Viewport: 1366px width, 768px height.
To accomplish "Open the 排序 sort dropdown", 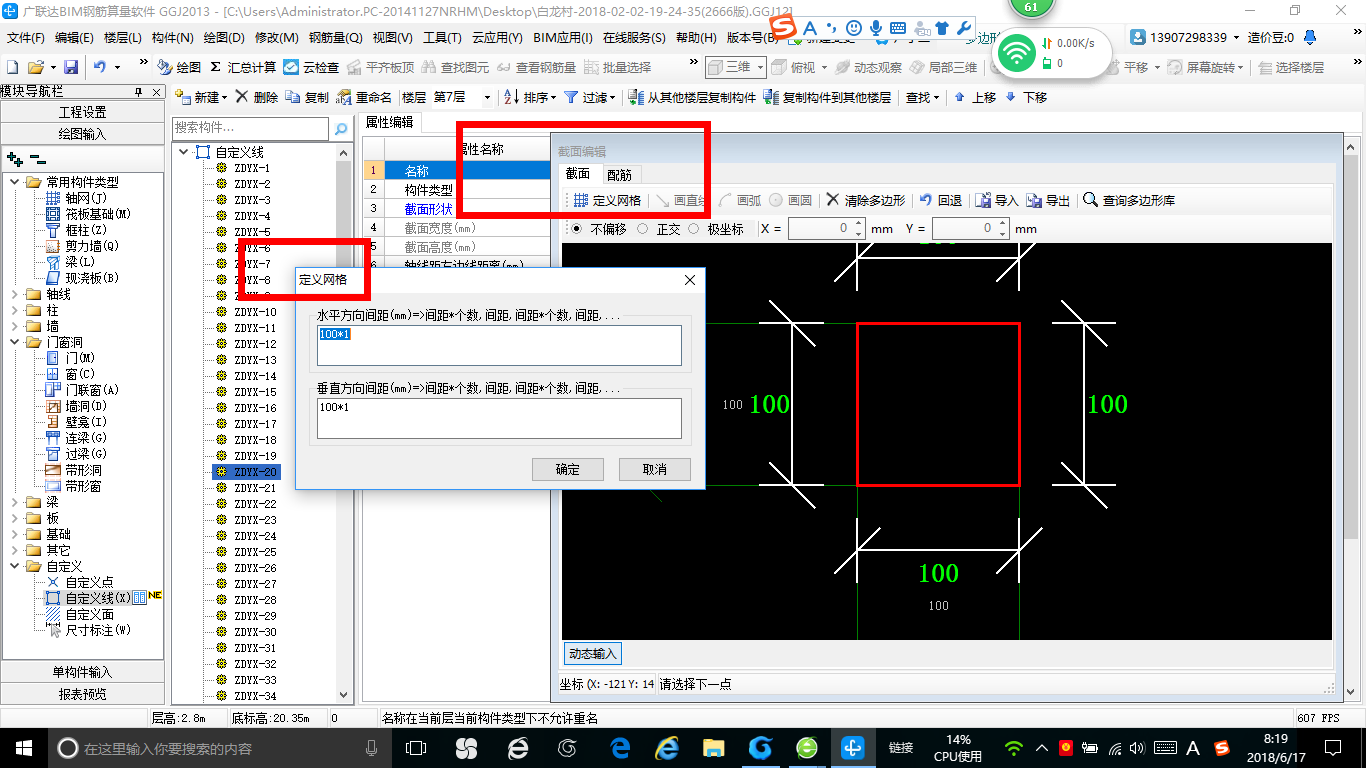I will tap(529, 97).
